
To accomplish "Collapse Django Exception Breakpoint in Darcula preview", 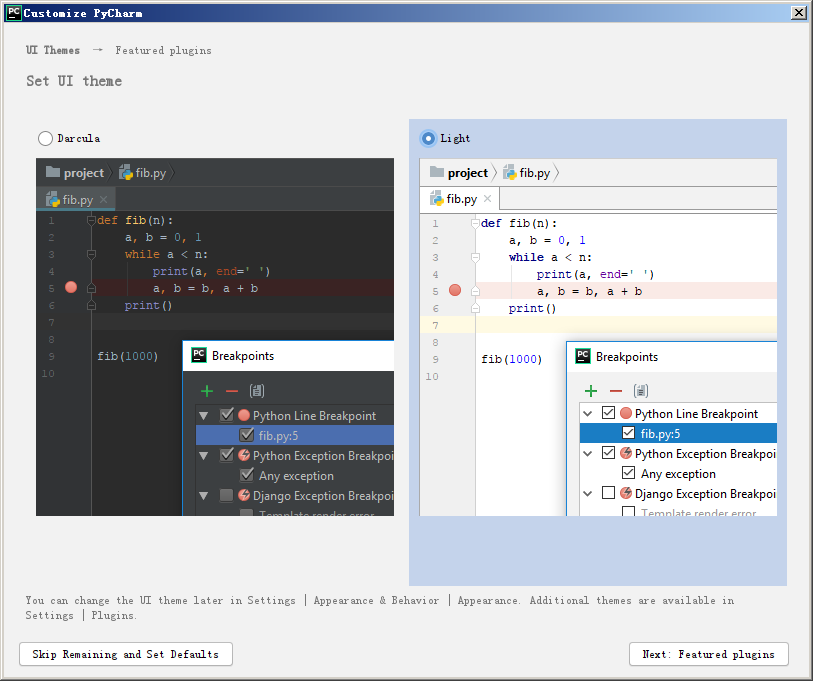I will pyautogui.click(x=204, y=496).
